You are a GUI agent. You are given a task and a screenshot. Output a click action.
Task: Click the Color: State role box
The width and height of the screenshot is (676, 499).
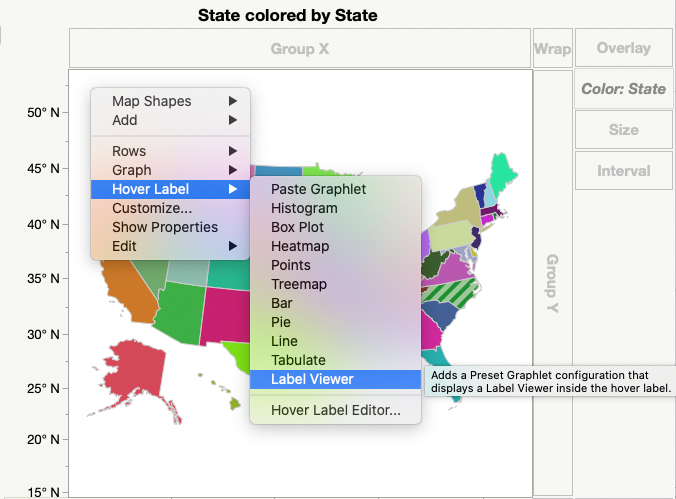pos(623,89)
